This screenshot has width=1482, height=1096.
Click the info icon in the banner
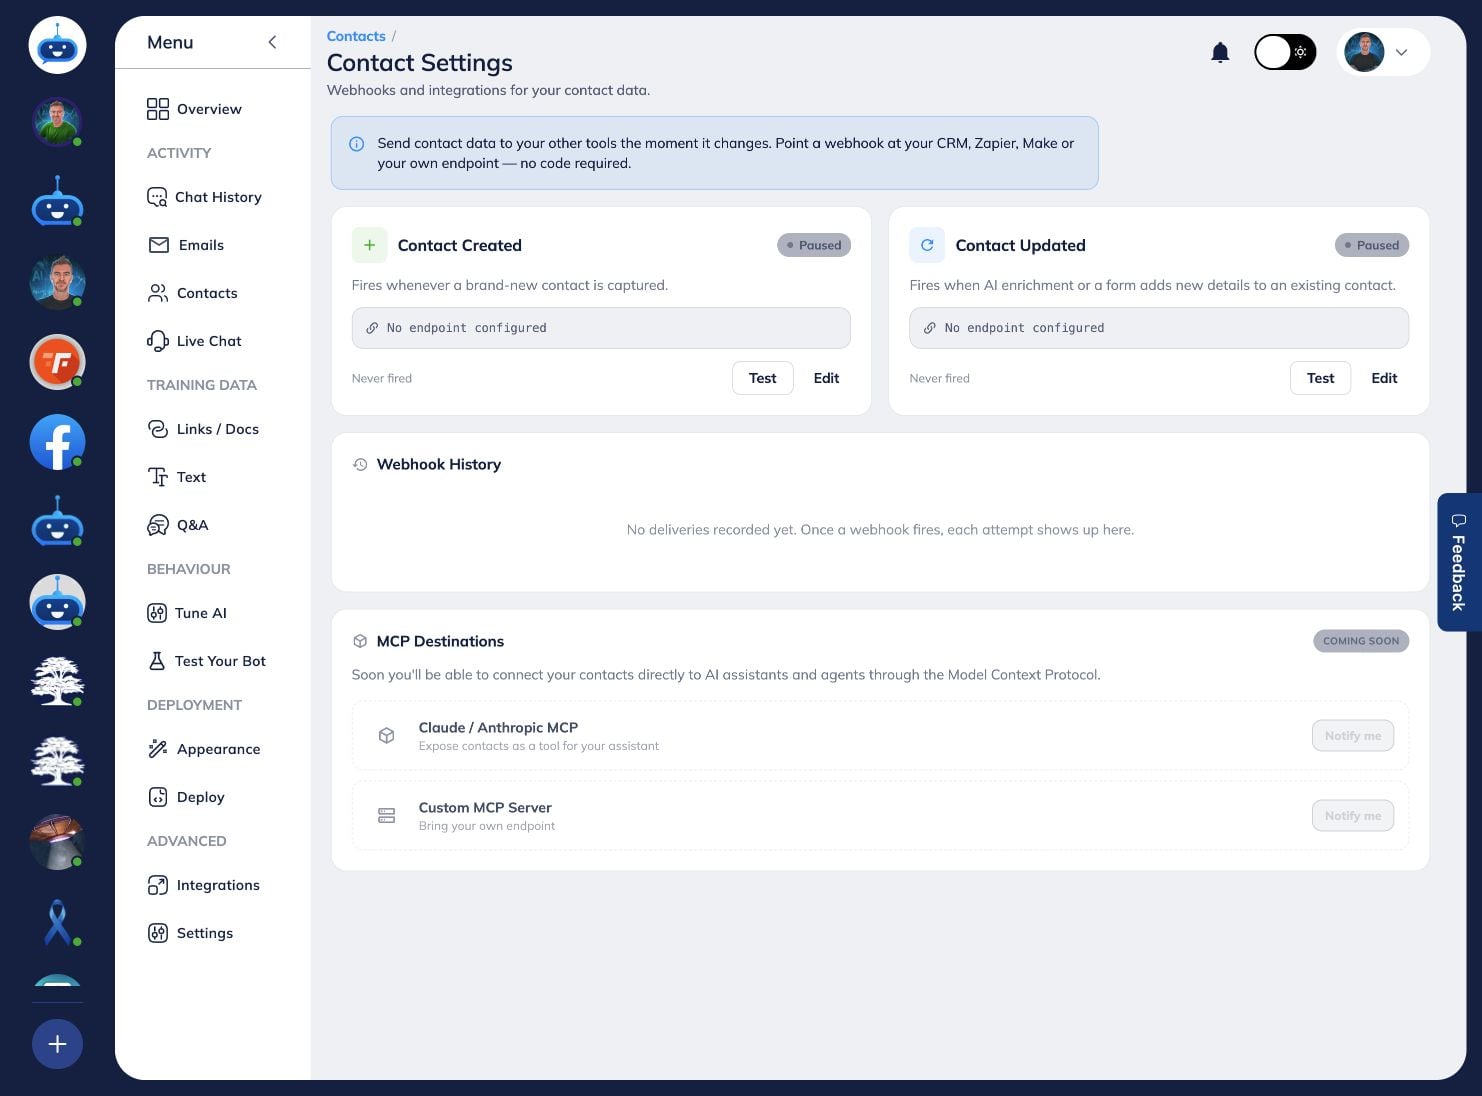pyautogui.click(x=356, y=144)
